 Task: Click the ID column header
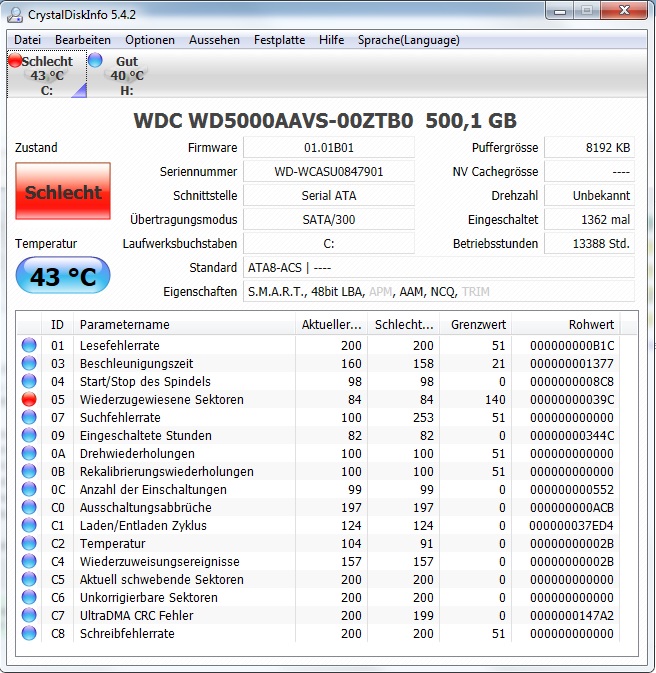[x=57, y=324]
